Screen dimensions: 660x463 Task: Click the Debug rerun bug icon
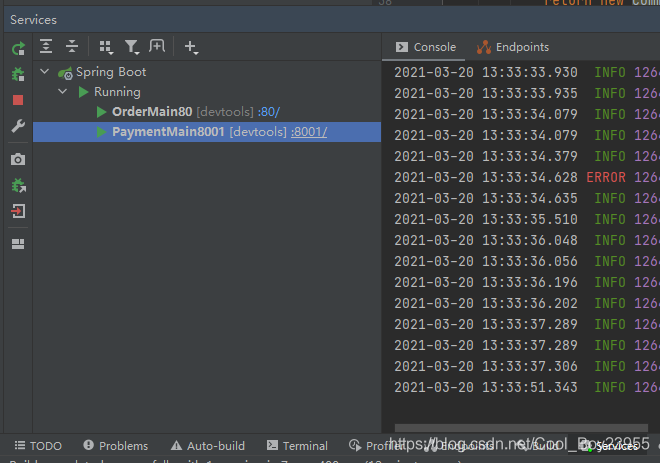[18, 75]
